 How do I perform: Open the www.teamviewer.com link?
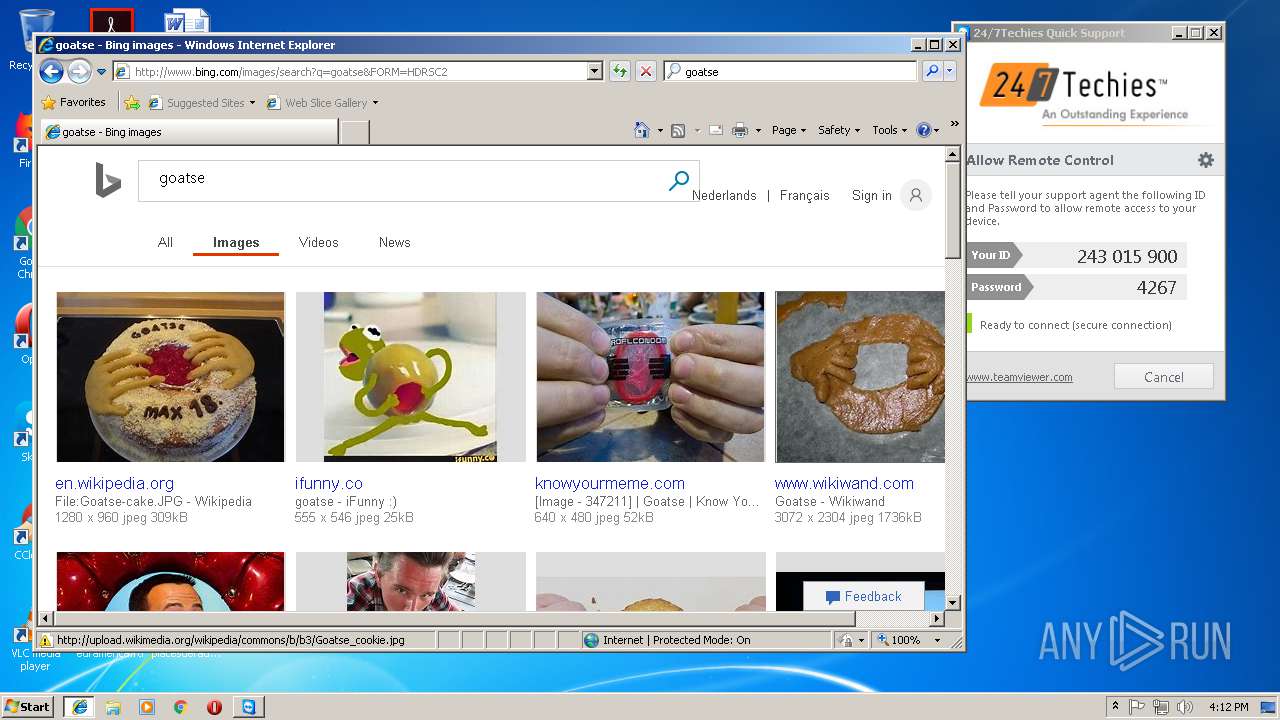click(1019, 377)
